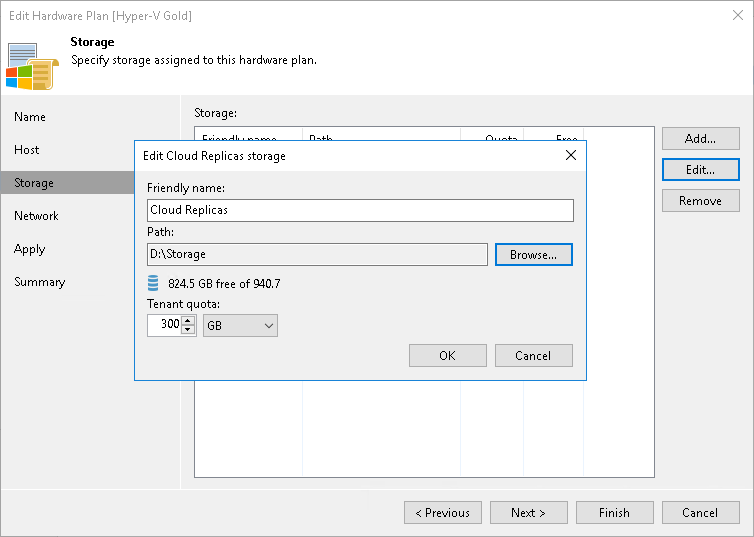Click the Hyper-V hardware plan wizard icon
Image resolution: width=754 pixels, height=537 pixels.
32,66
